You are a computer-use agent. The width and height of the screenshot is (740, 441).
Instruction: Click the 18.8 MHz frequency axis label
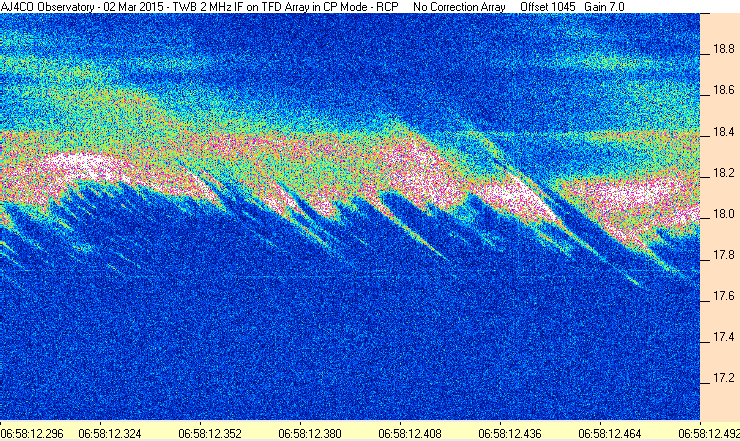pos(723,49)
